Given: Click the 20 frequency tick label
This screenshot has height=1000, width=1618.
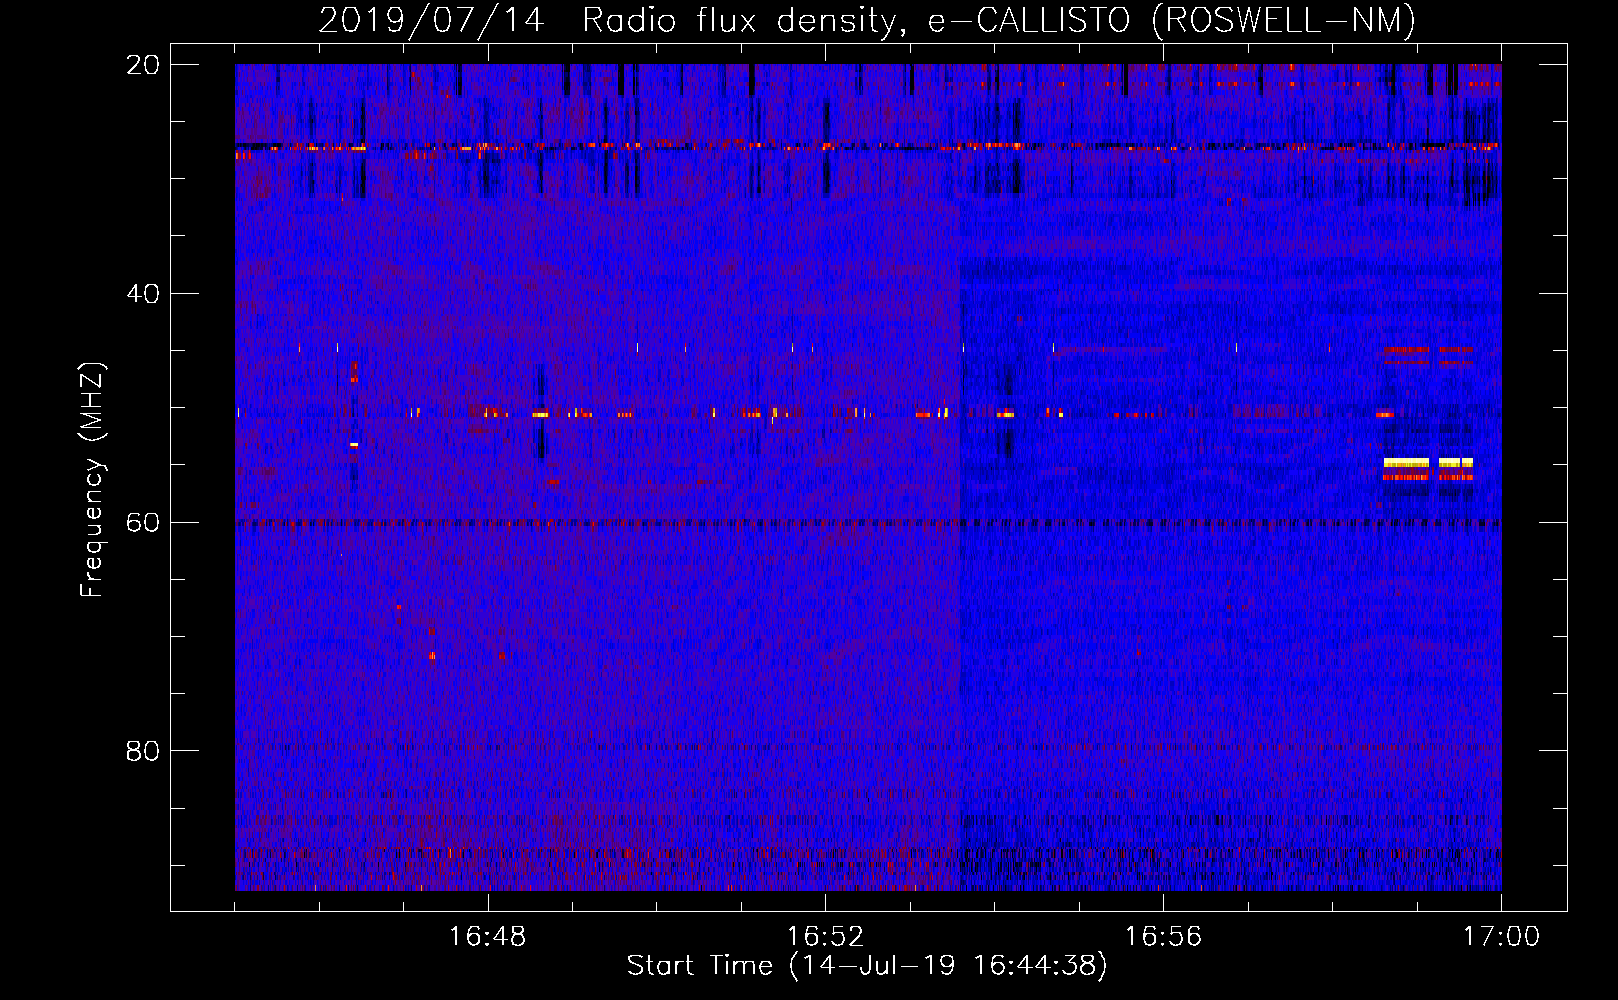Looking at the screenshot, I should pos(143,65).
